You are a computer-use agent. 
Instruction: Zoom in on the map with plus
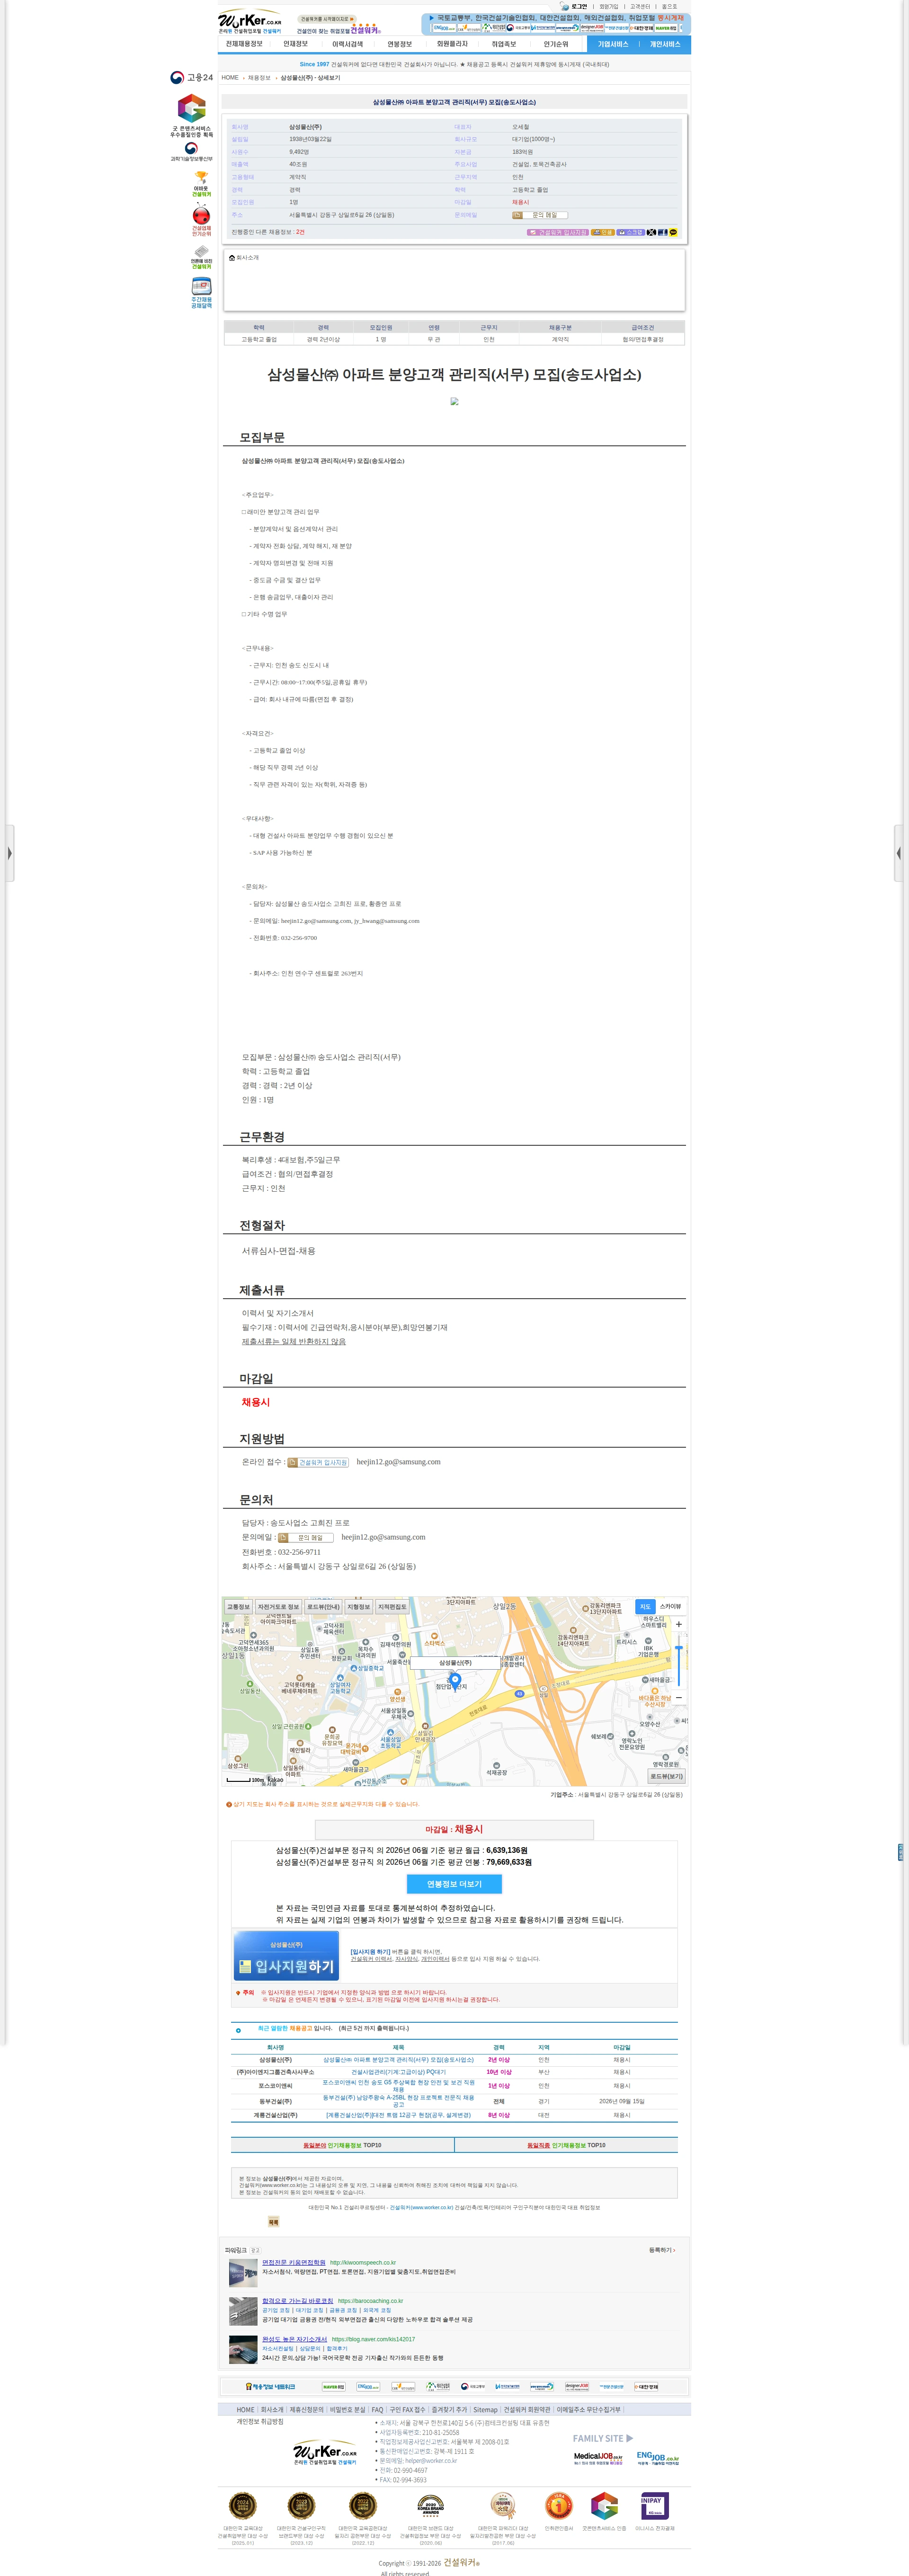click(679, 1624)
